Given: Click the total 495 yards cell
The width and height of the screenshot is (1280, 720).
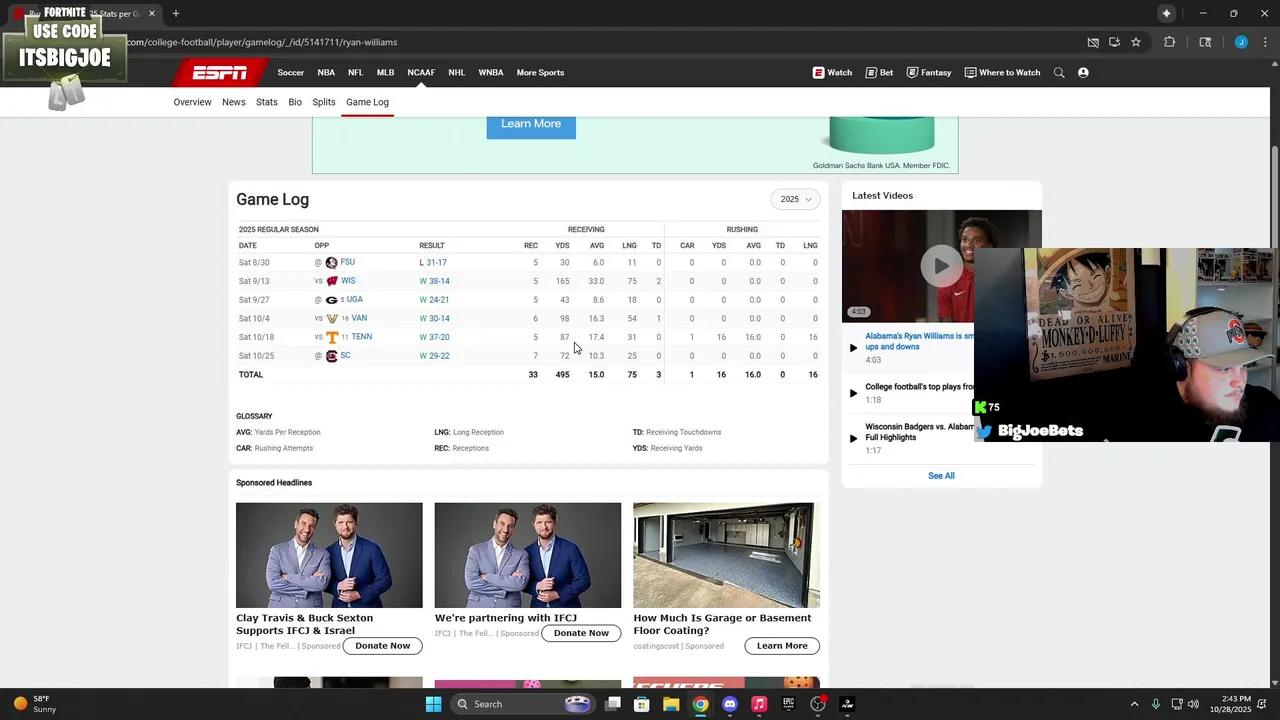Looking at the screenshot, I should (562, 375).
